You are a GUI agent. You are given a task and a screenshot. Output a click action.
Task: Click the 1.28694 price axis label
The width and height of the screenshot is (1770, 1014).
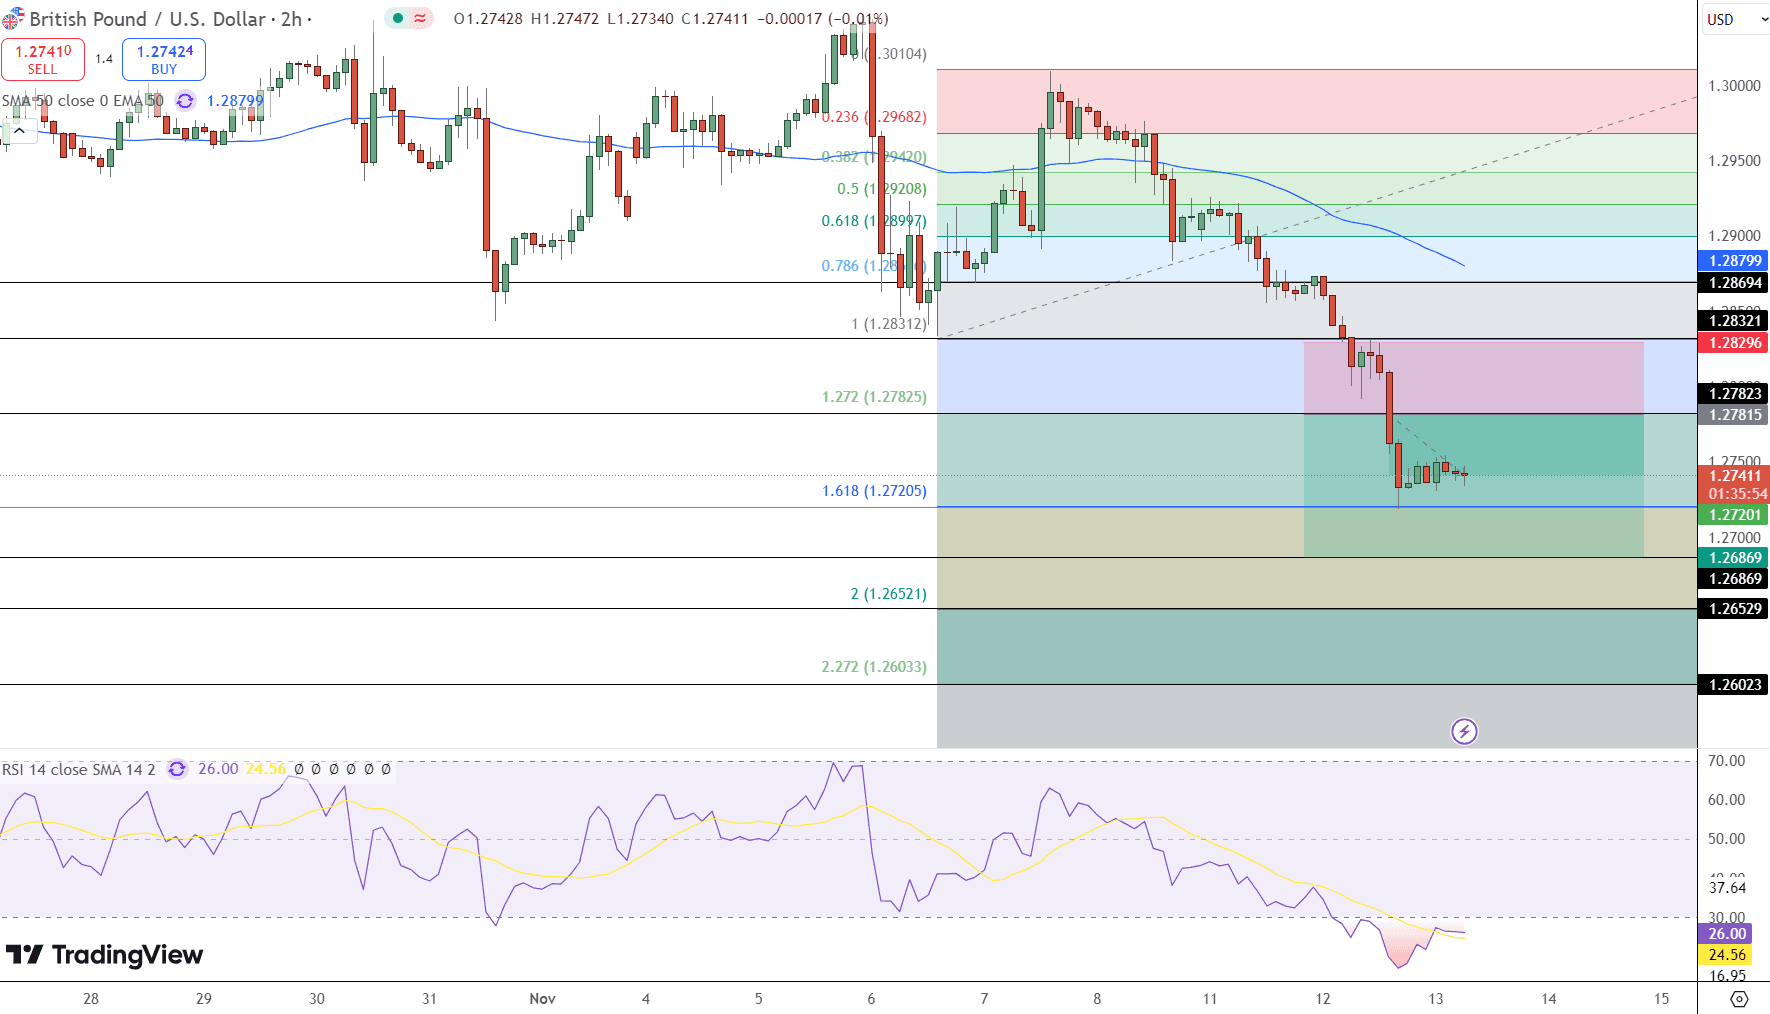[x=1734, y=283]
